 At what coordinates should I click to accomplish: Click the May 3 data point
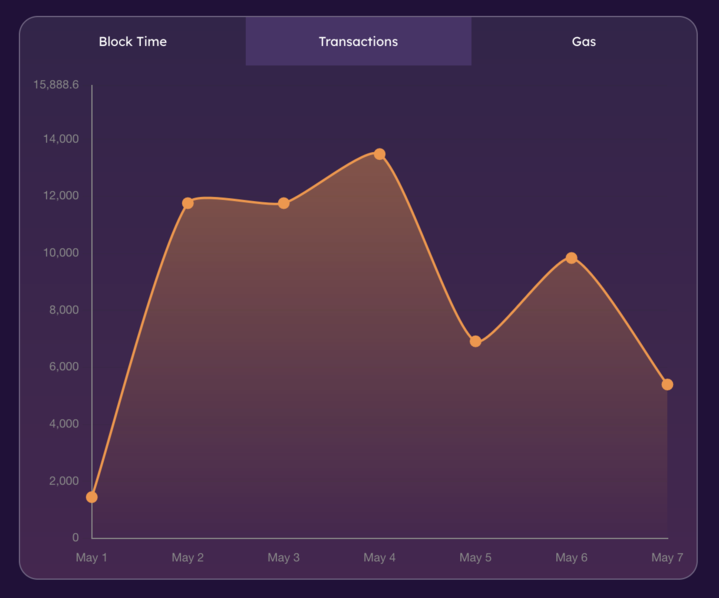click(284, 203)
